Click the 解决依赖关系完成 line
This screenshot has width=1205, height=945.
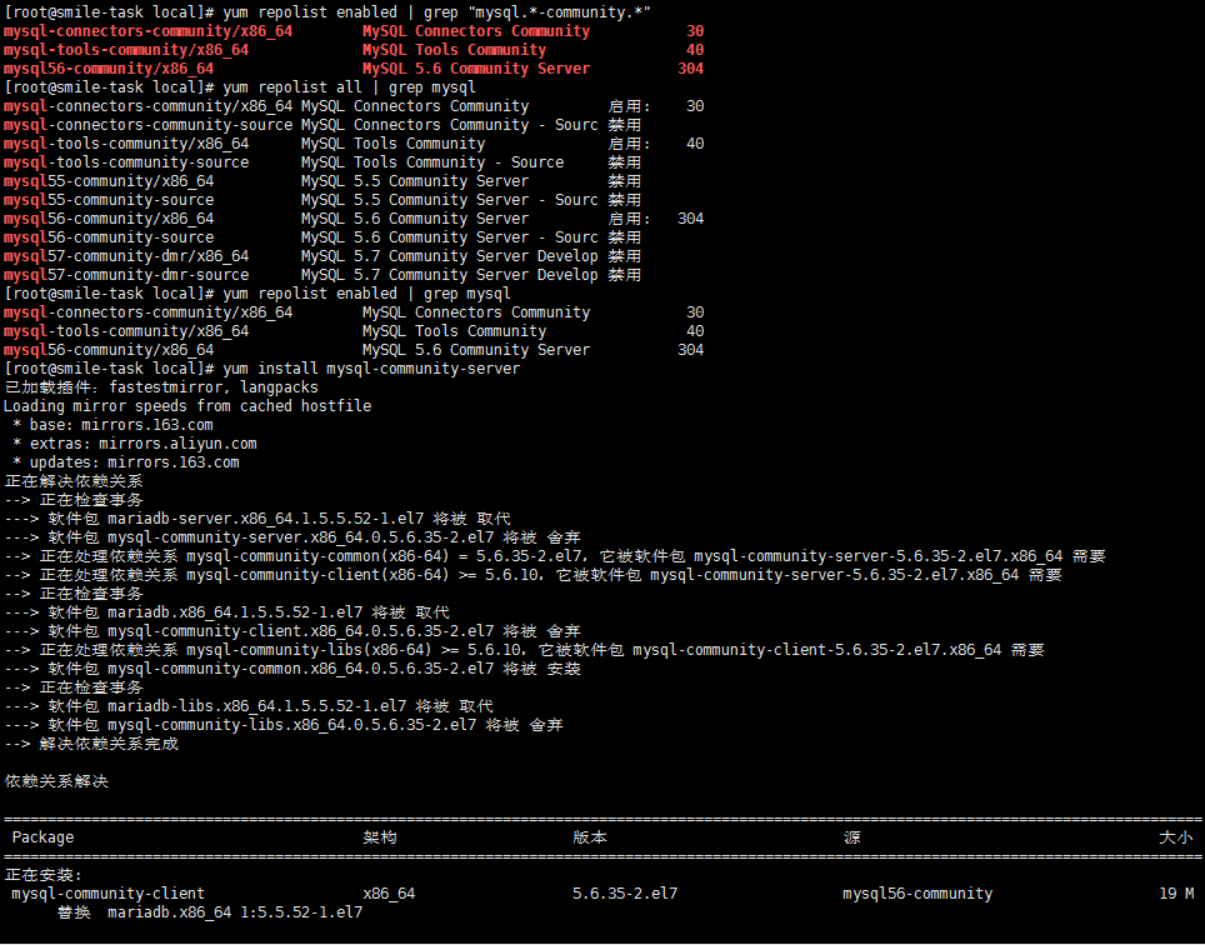click(91, 743)
